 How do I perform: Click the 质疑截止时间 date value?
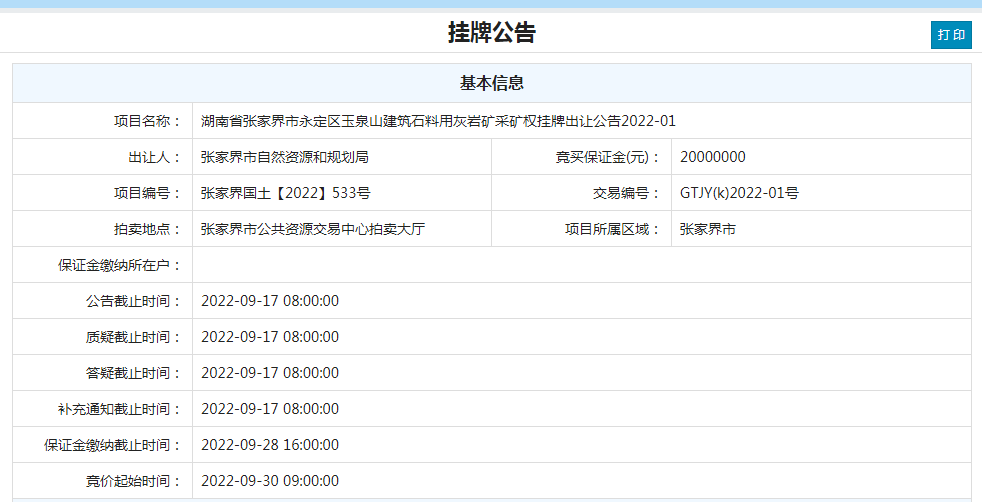click(270, 337)
